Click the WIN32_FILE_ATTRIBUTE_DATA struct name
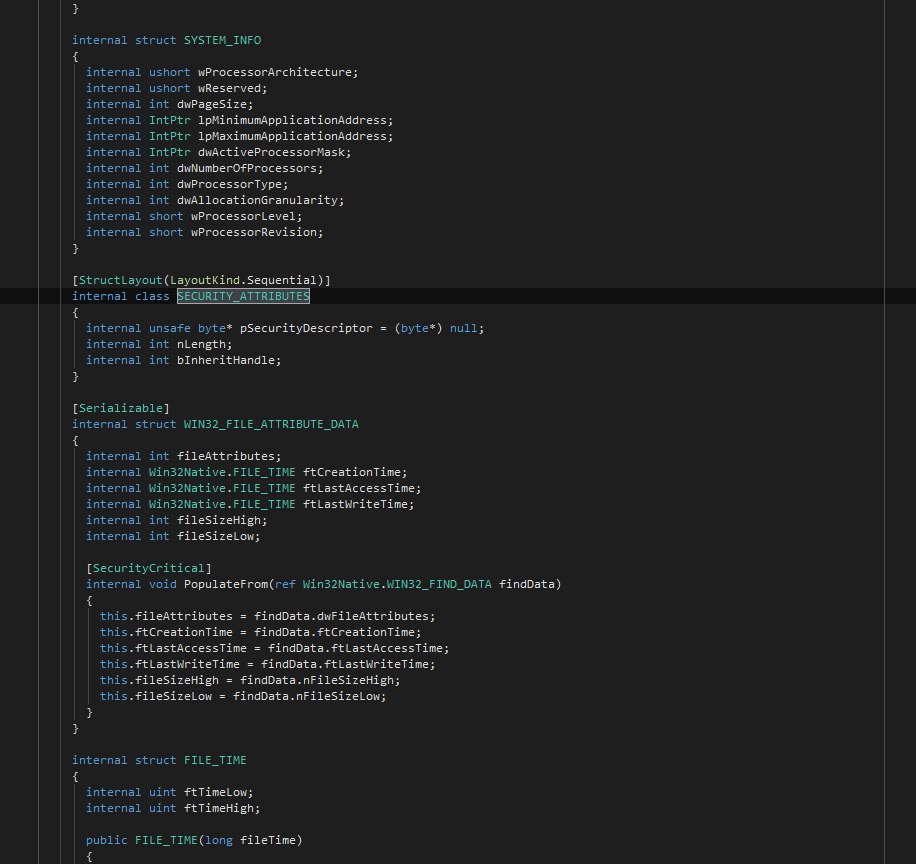The width and height of the screenshot is (916, 864). pos(271,424)
